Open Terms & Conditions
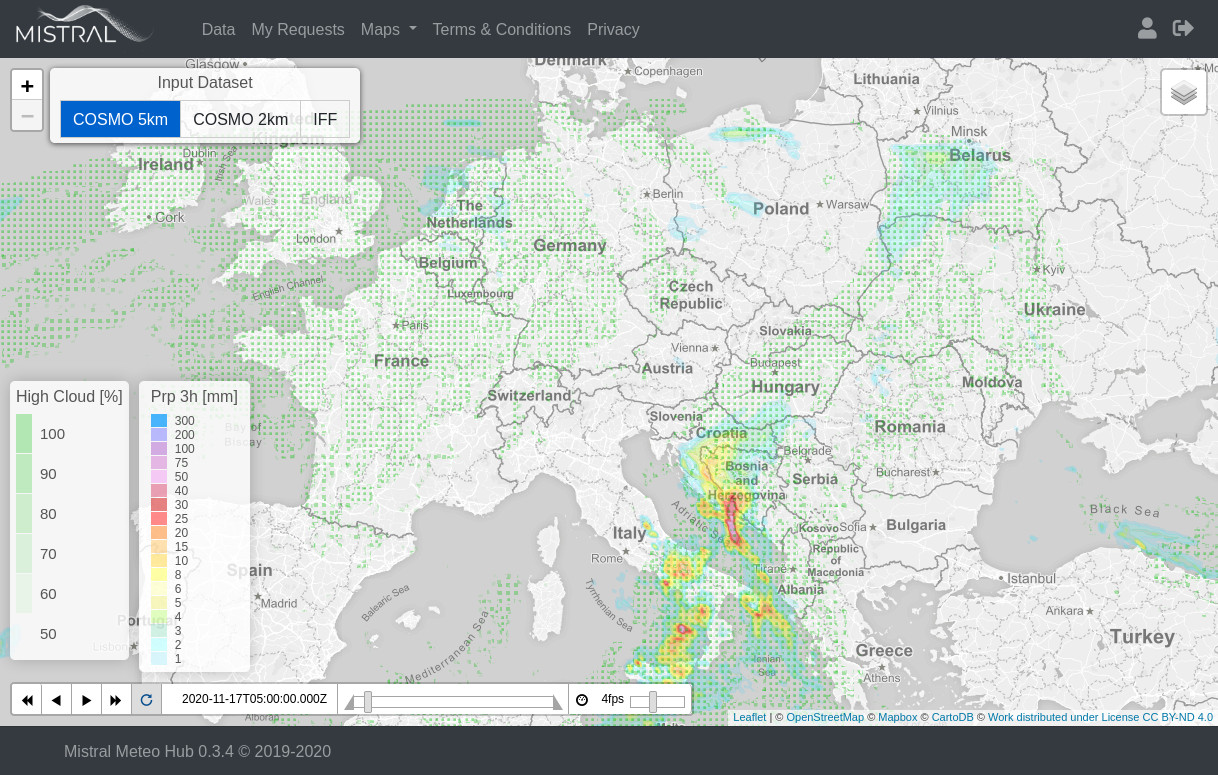Image resolution: width=1218 pixels, height=775 pixels. 502,29
